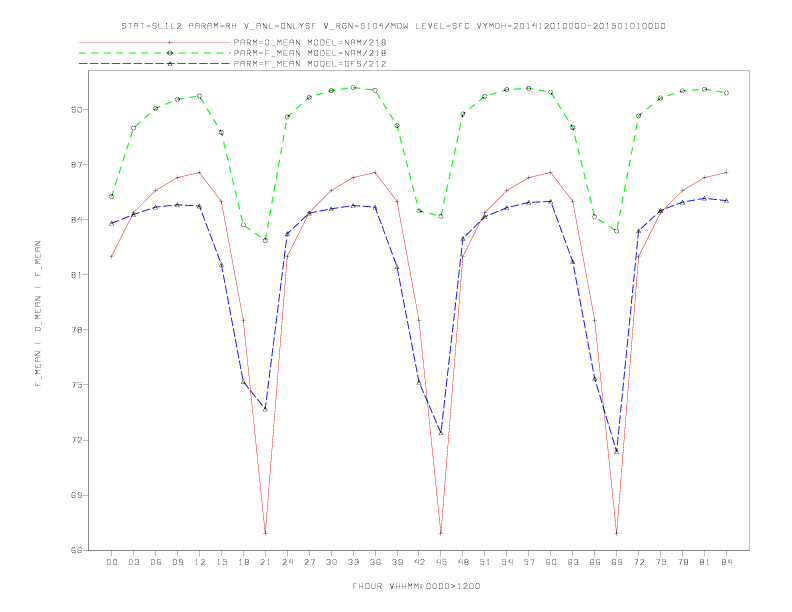The width and height of the screenshot is (792, 612).
Task: Click the chart title starting with STAT=SL1L2
Action: [x=393, y=26]
